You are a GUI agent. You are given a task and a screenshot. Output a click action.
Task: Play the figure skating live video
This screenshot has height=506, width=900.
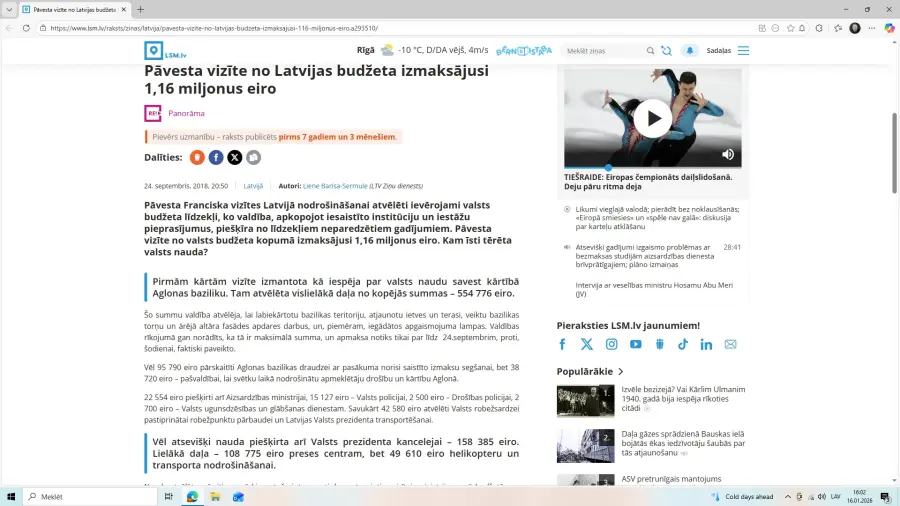[x=652, y=118]
